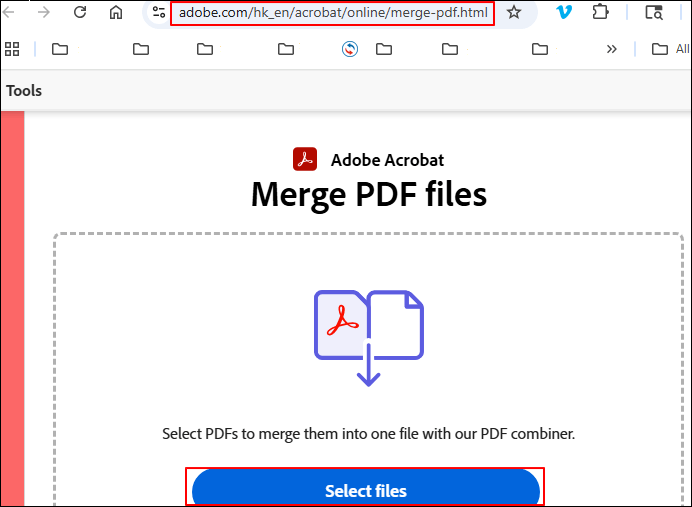The image size is (692, 507).
Task: Show more bookmarks with the double chevron
Action: point(611,49)
